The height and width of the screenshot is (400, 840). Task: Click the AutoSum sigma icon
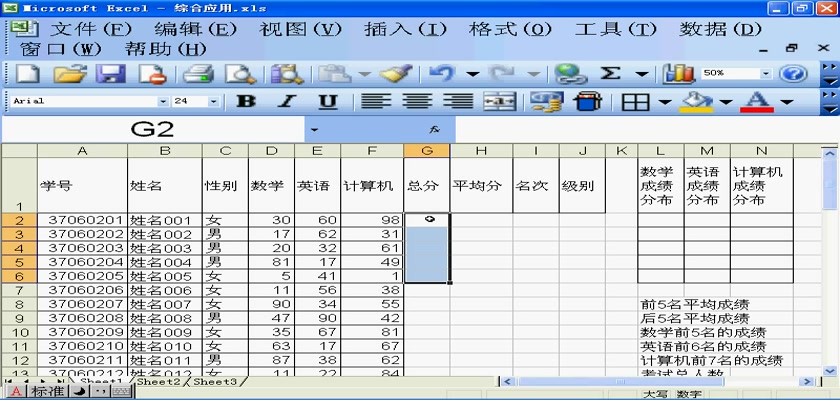(x=609, y=74)
